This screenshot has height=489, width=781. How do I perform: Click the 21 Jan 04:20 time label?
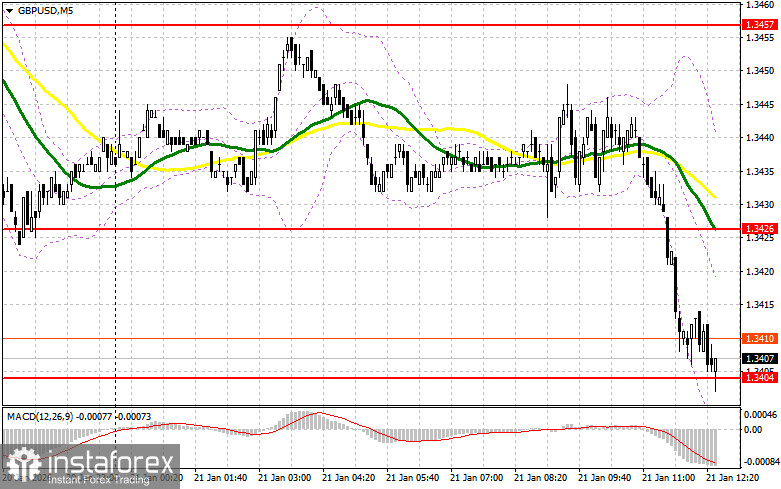click(x=349, y=478)
